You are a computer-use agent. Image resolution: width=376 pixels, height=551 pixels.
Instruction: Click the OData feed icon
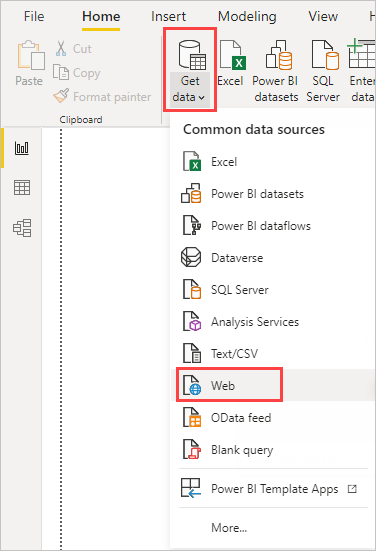click(x=192, y=417)
